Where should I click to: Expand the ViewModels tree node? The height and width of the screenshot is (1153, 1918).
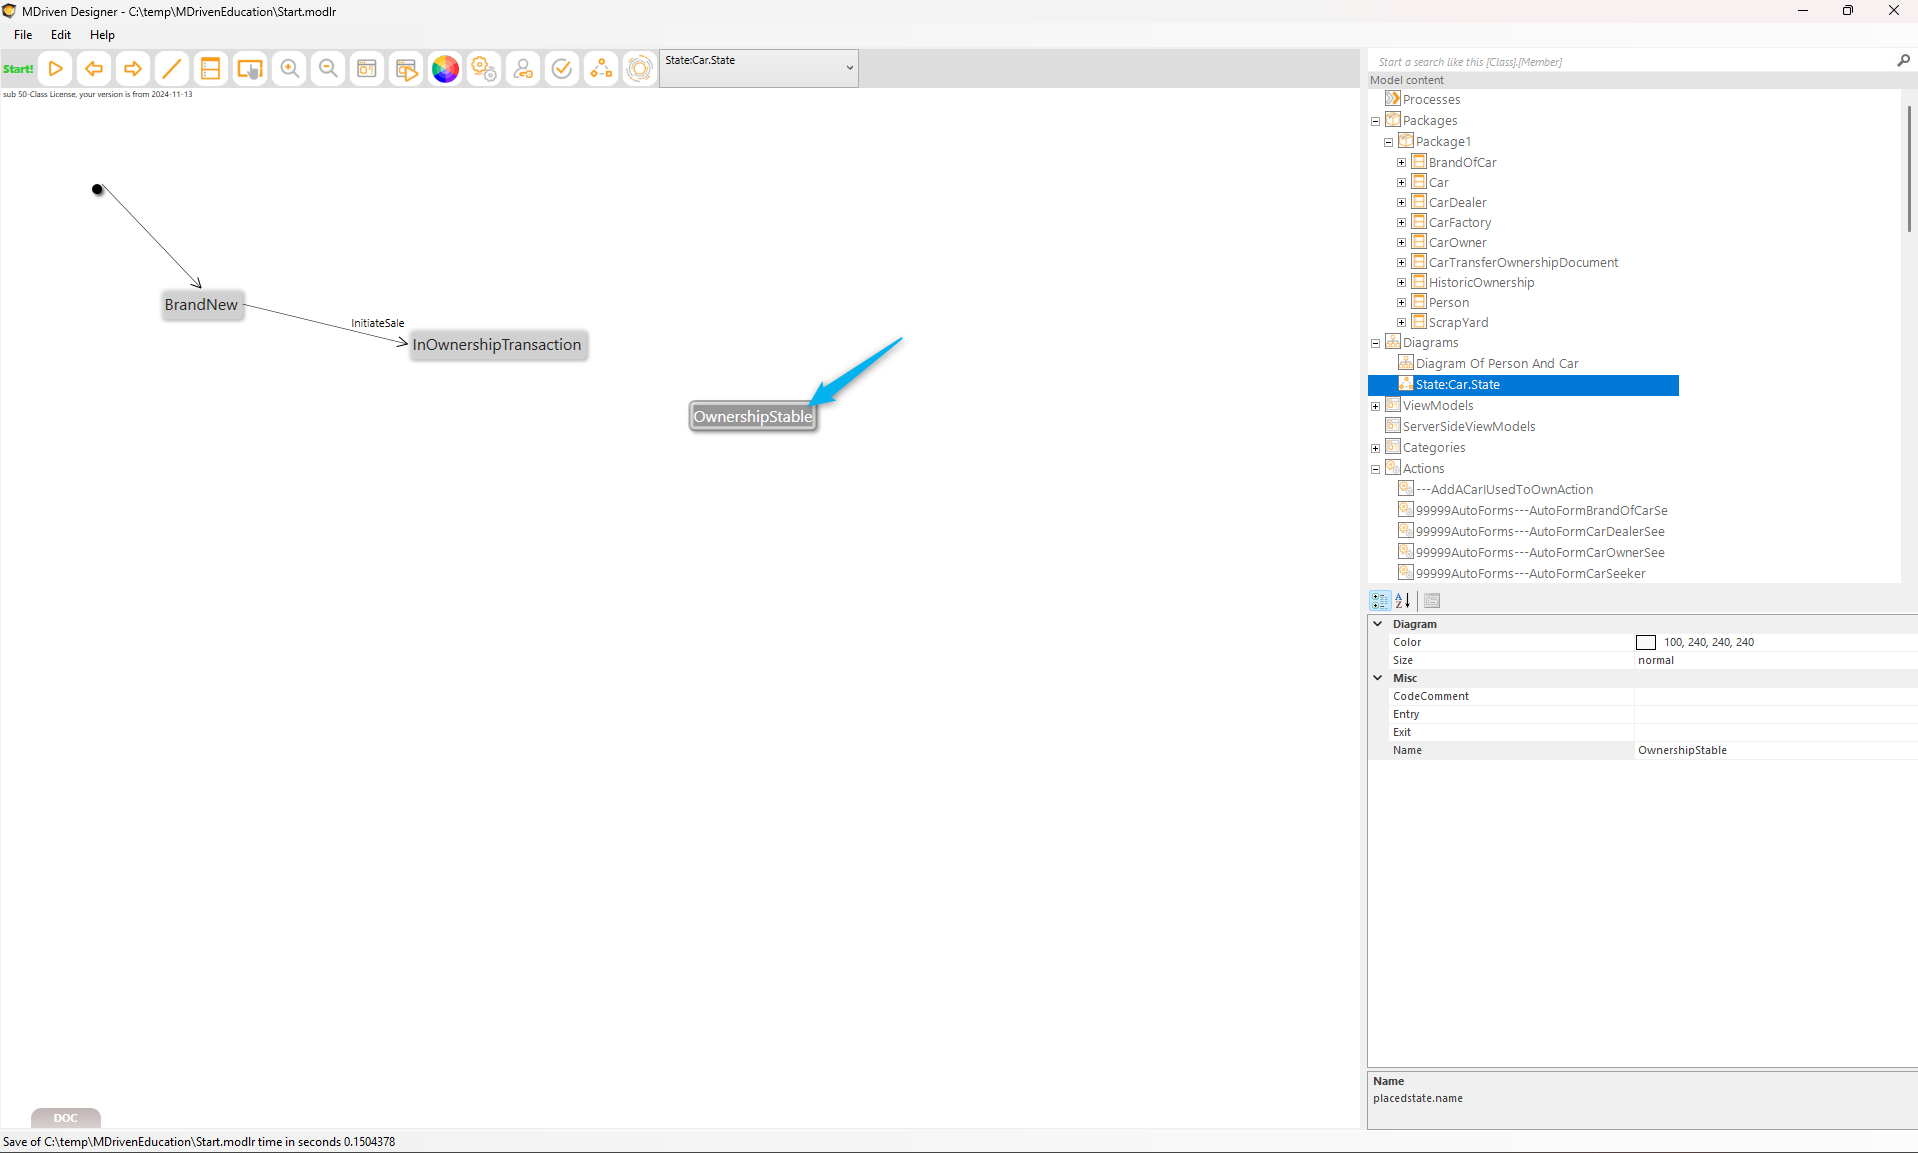coord(1375,406)
